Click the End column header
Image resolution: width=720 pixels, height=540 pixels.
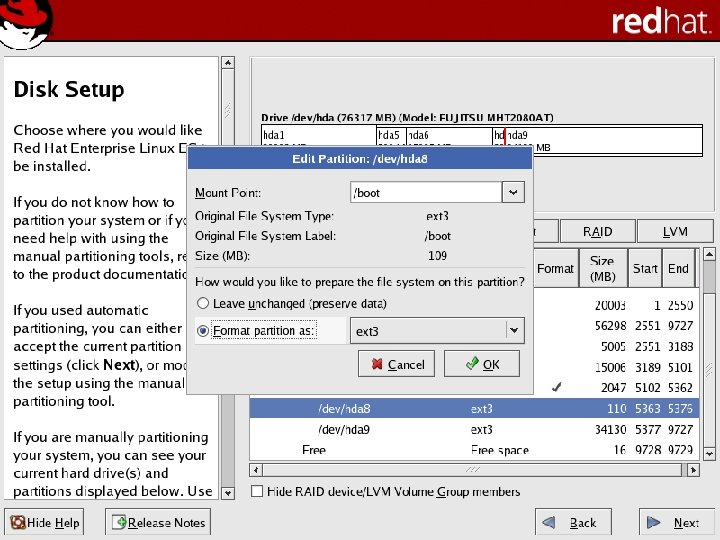[x=678, y=269]
